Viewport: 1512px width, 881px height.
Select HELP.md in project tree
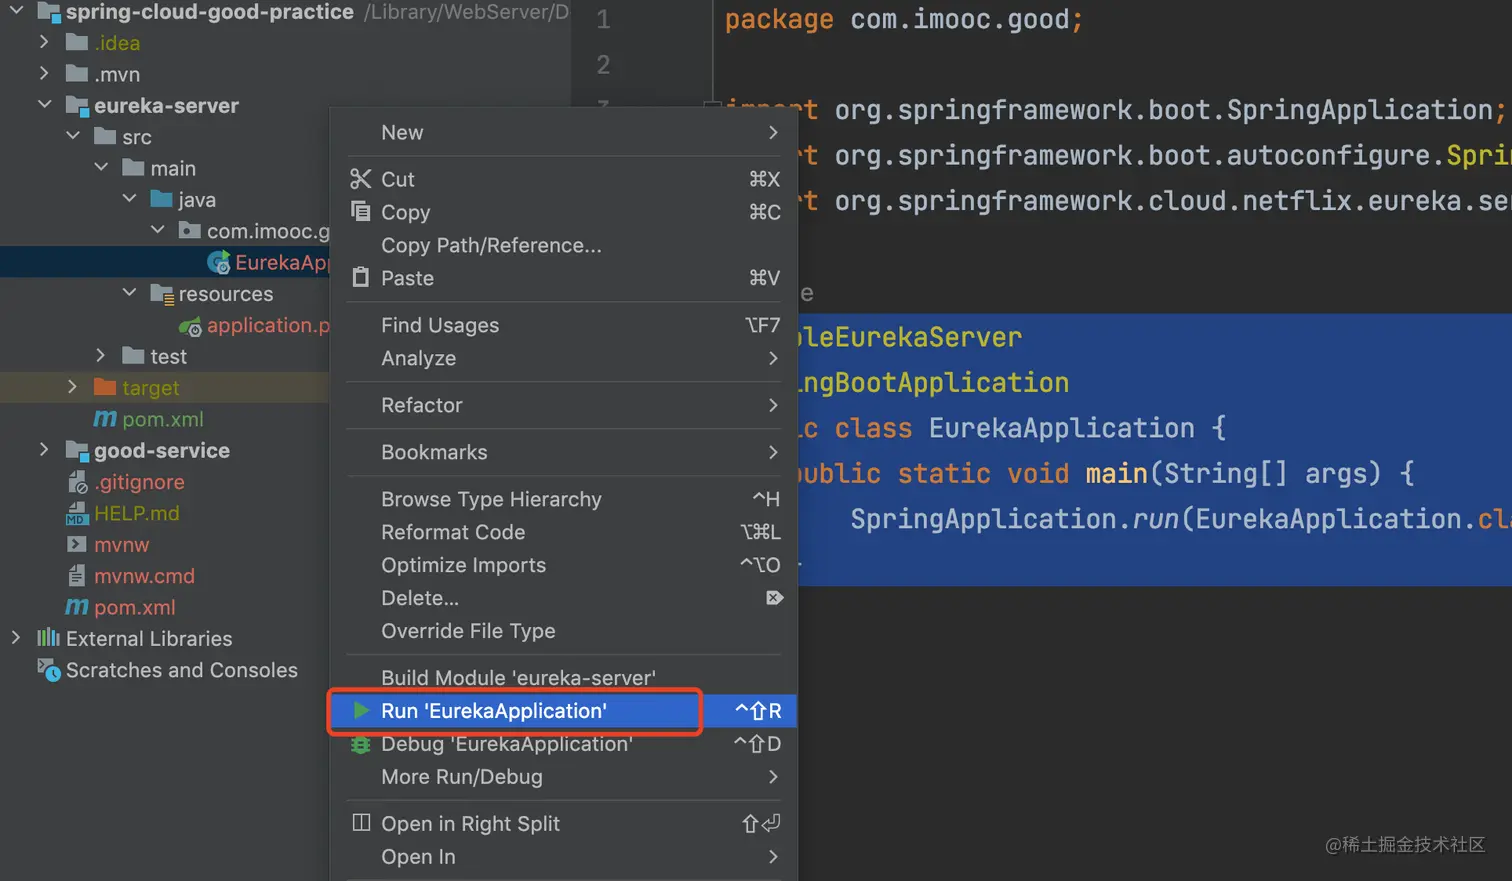pyautogui.click(x=136, y=513)
